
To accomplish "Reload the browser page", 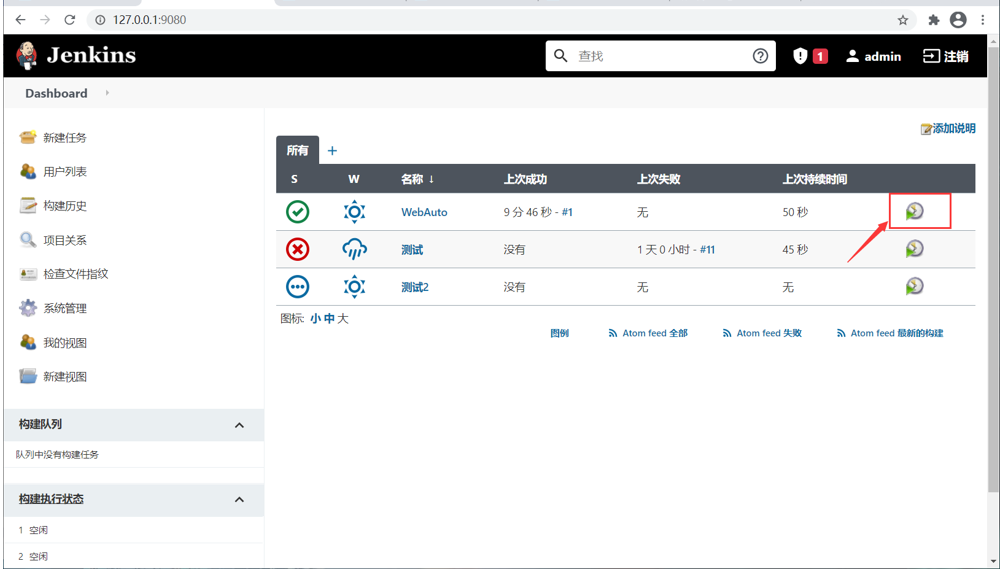I will coord(70,20).
